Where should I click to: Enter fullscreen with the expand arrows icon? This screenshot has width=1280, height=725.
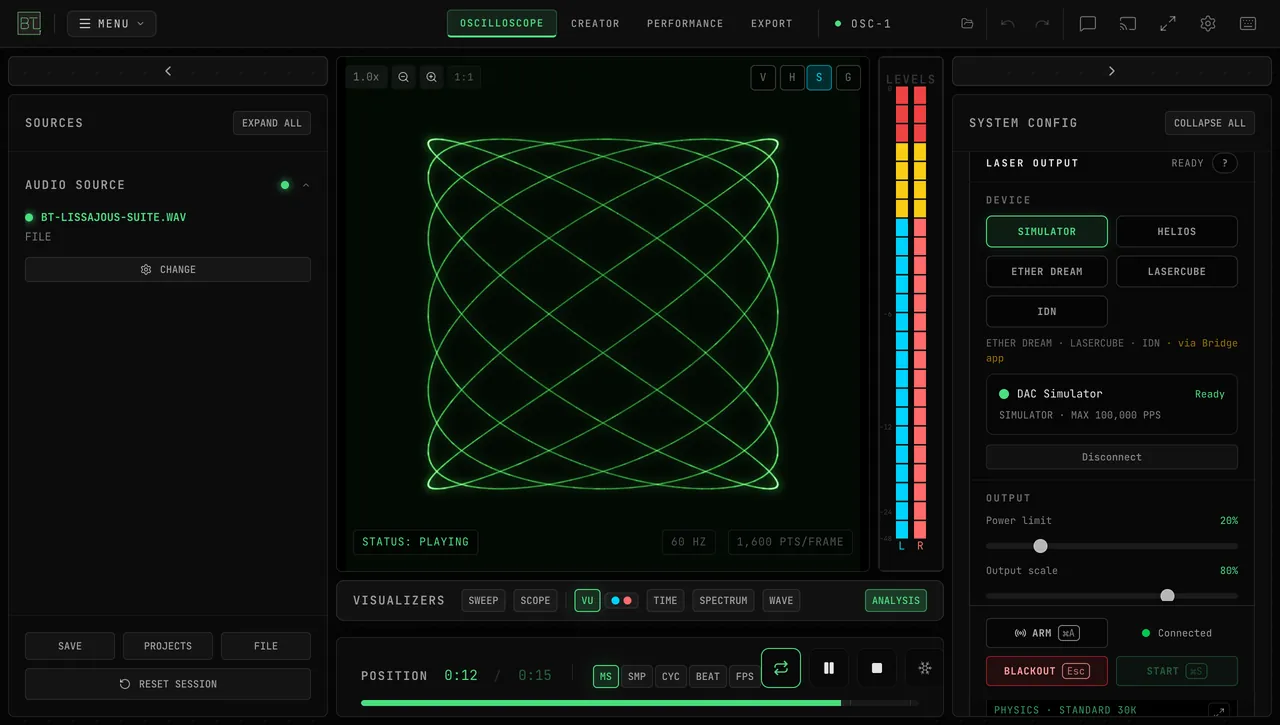1168,24
